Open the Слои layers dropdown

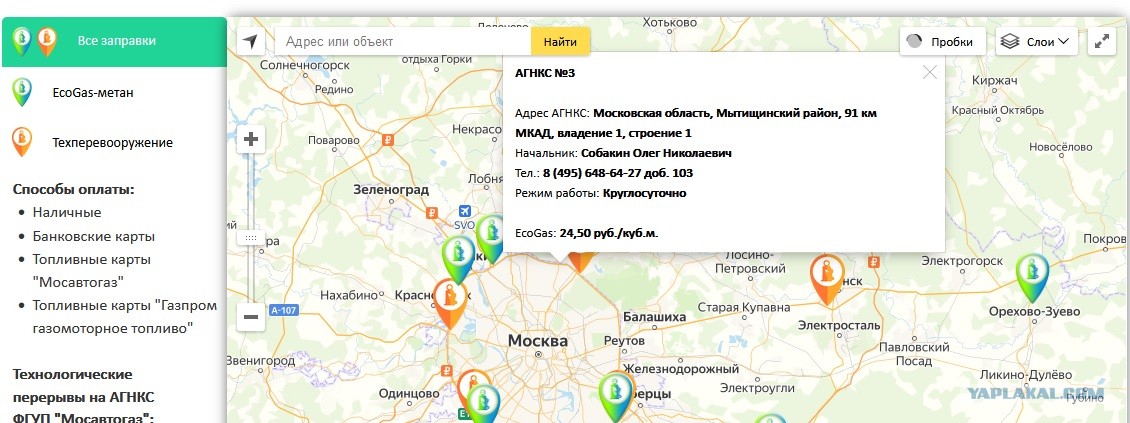tap(1036, 42)
